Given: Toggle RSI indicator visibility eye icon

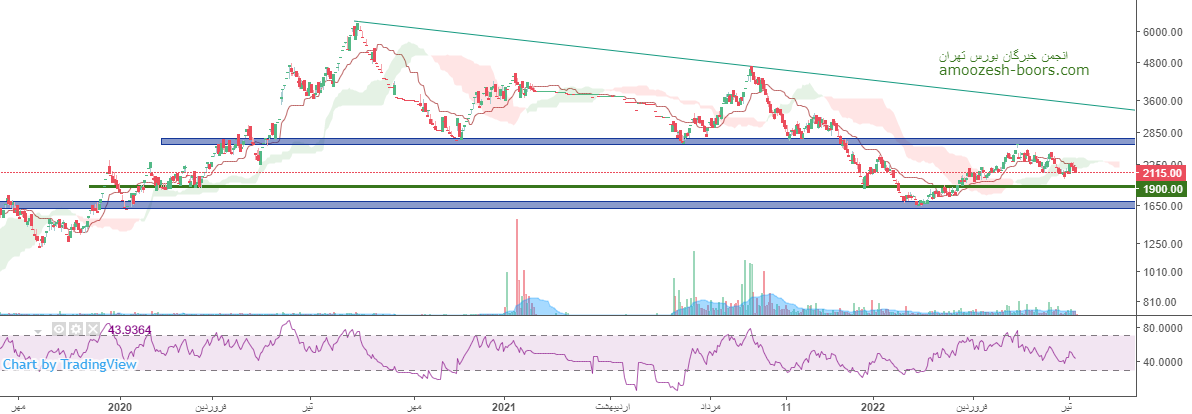Looking at the screenshot, I should click(59, 329).
